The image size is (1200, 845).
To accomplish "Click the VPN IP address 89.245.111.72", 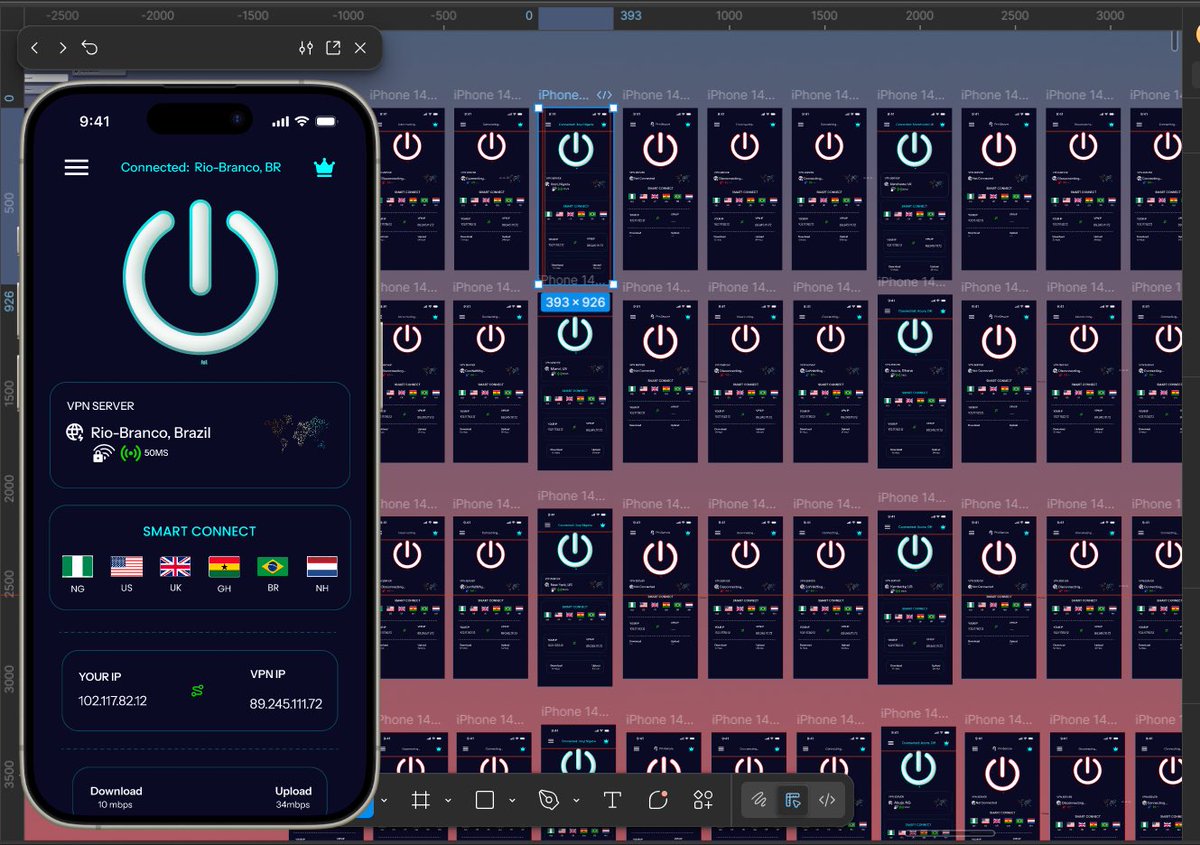I will [x=286, y=704].
